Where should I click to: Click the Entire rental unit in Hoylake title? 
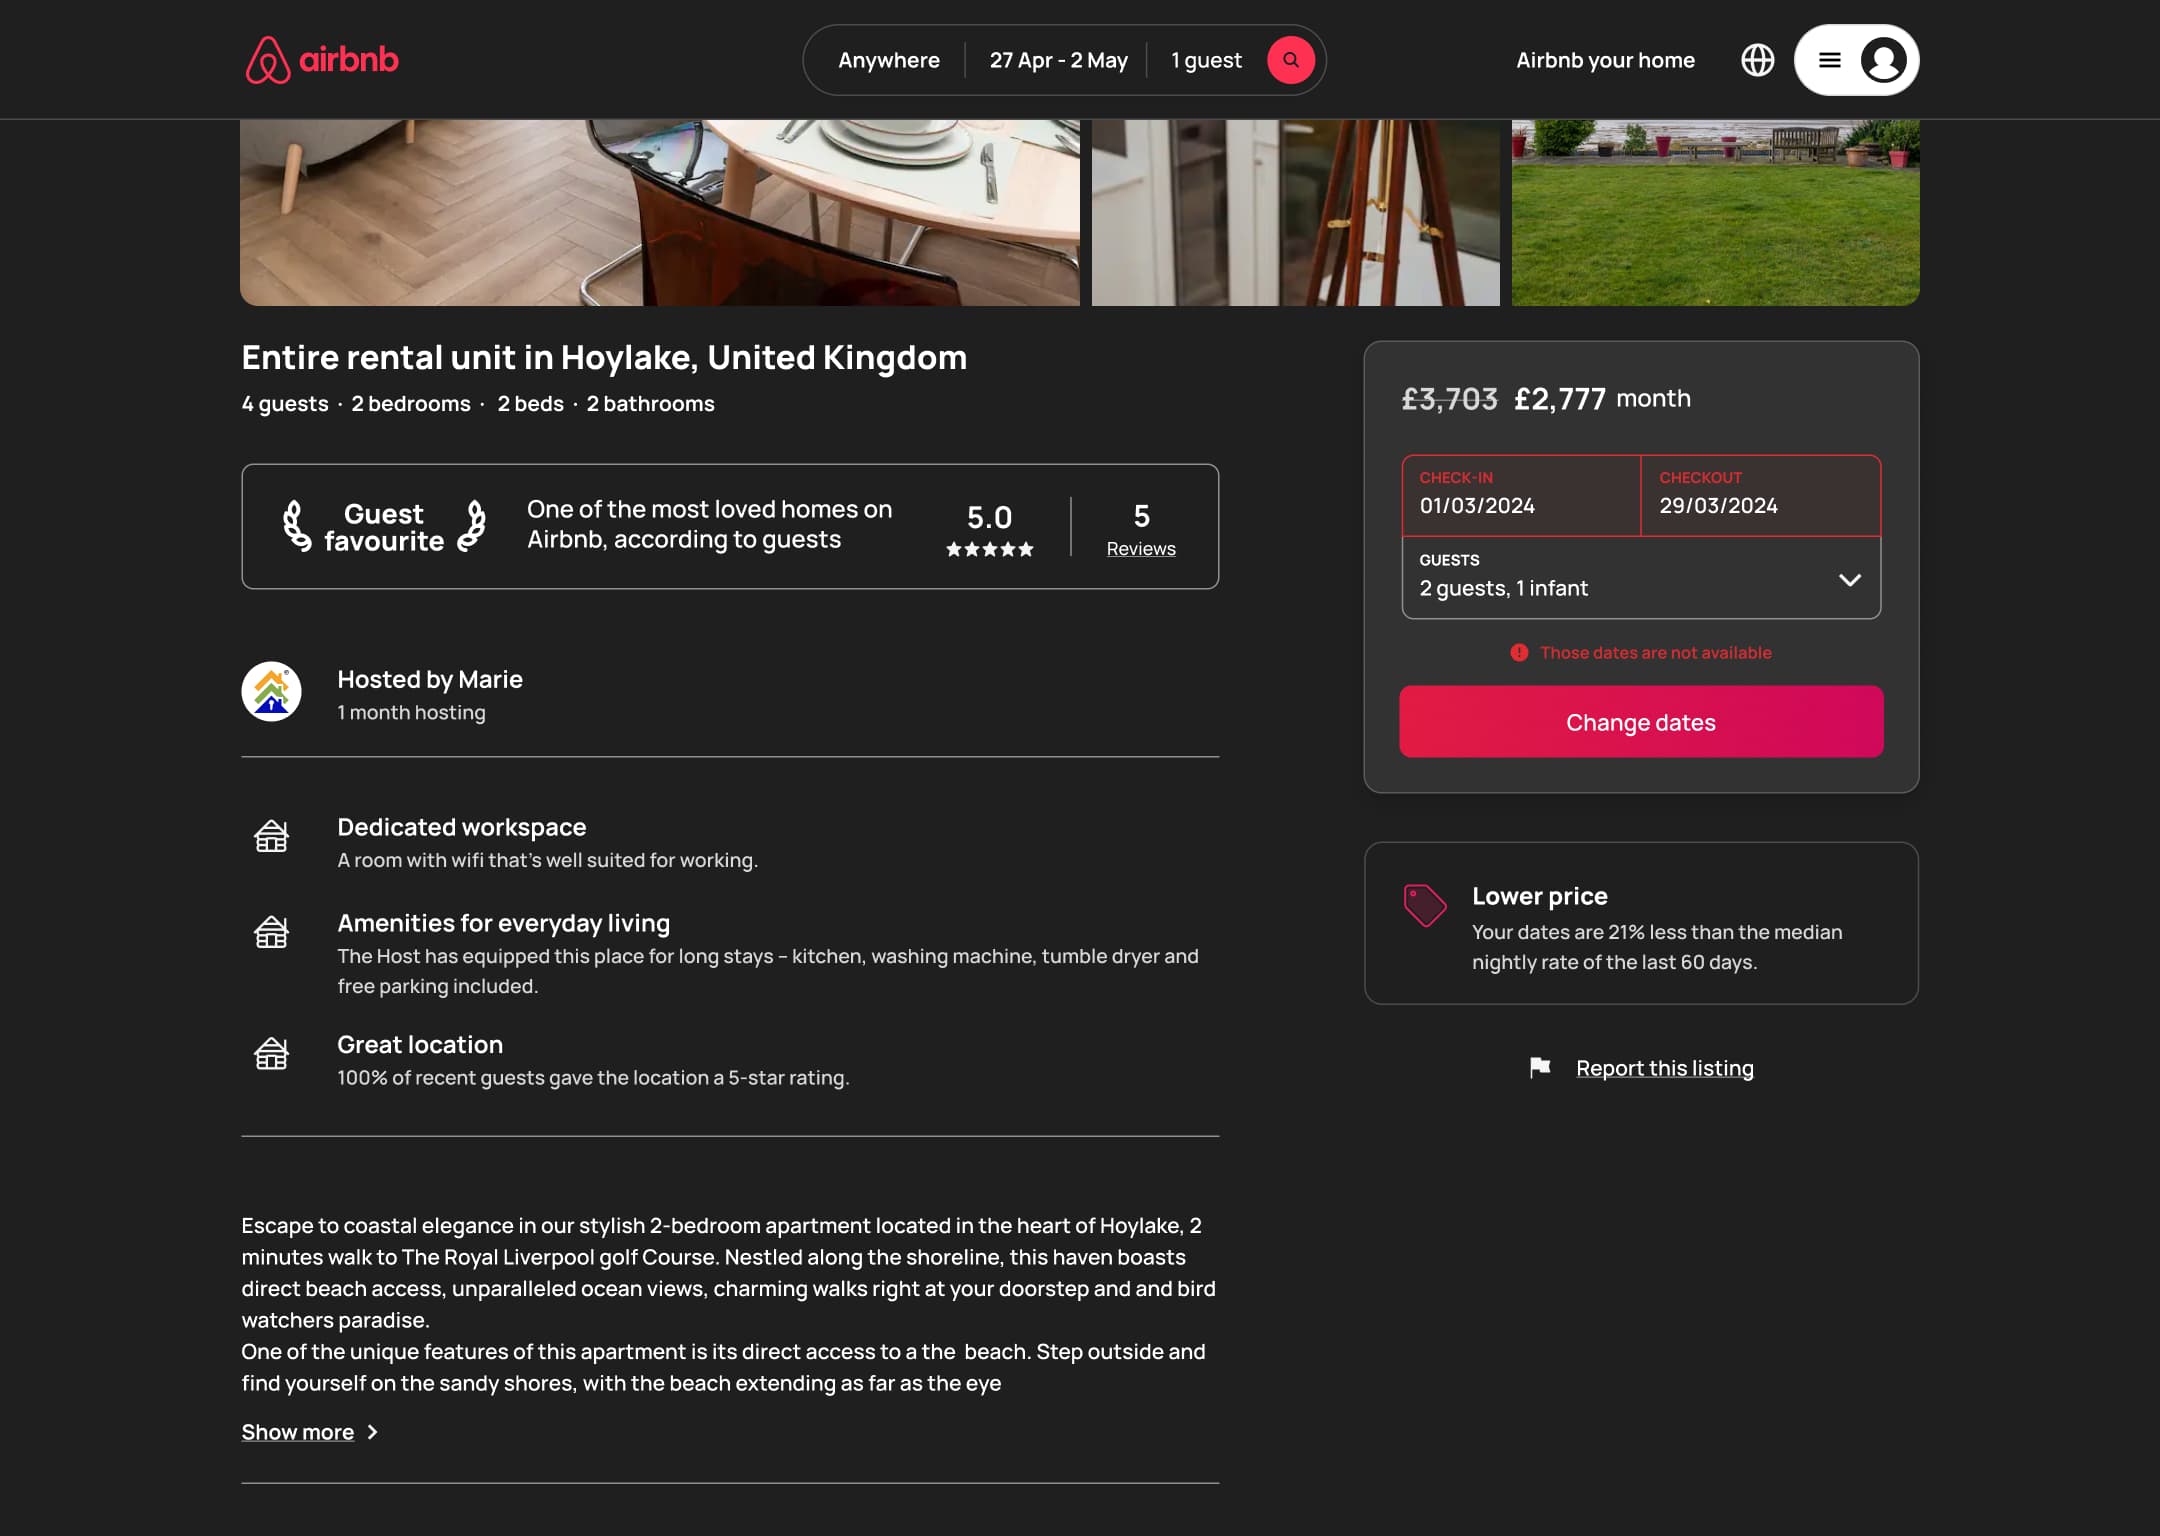pyautogui.click(x=604, y=357)
